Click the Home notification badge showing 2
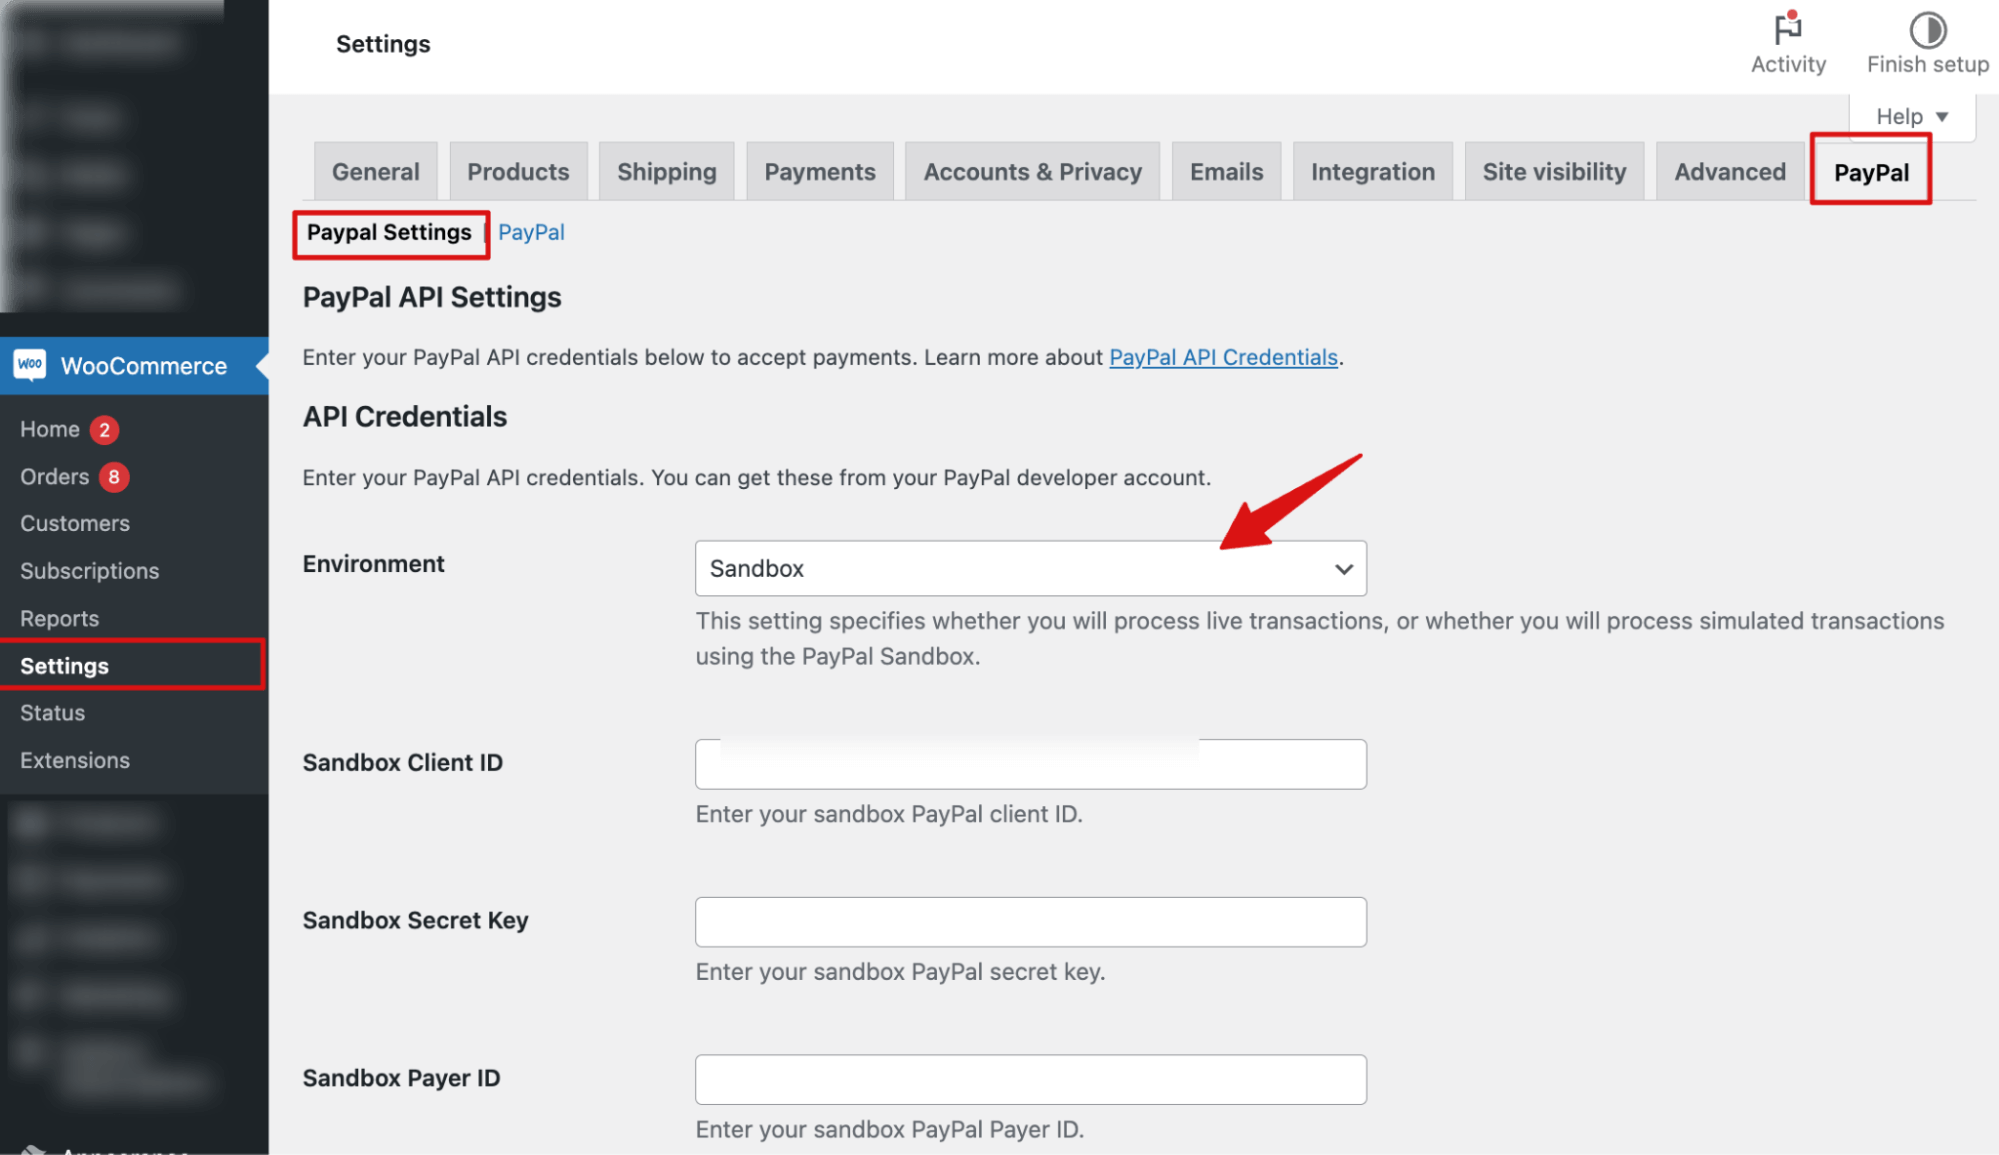 pos(104,430)
